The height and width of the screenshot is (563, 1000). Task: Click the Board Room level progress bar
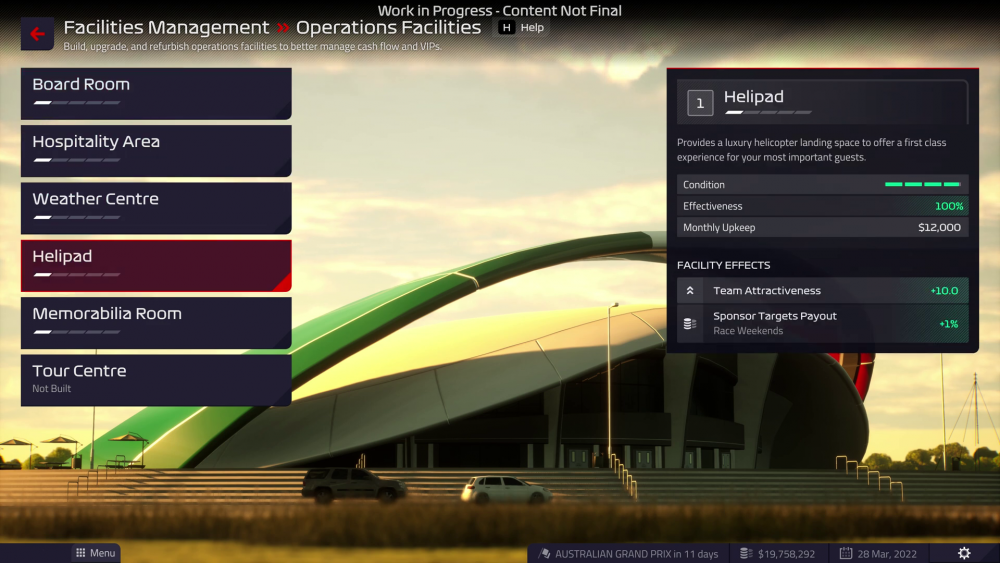click(x=77, y=103)
